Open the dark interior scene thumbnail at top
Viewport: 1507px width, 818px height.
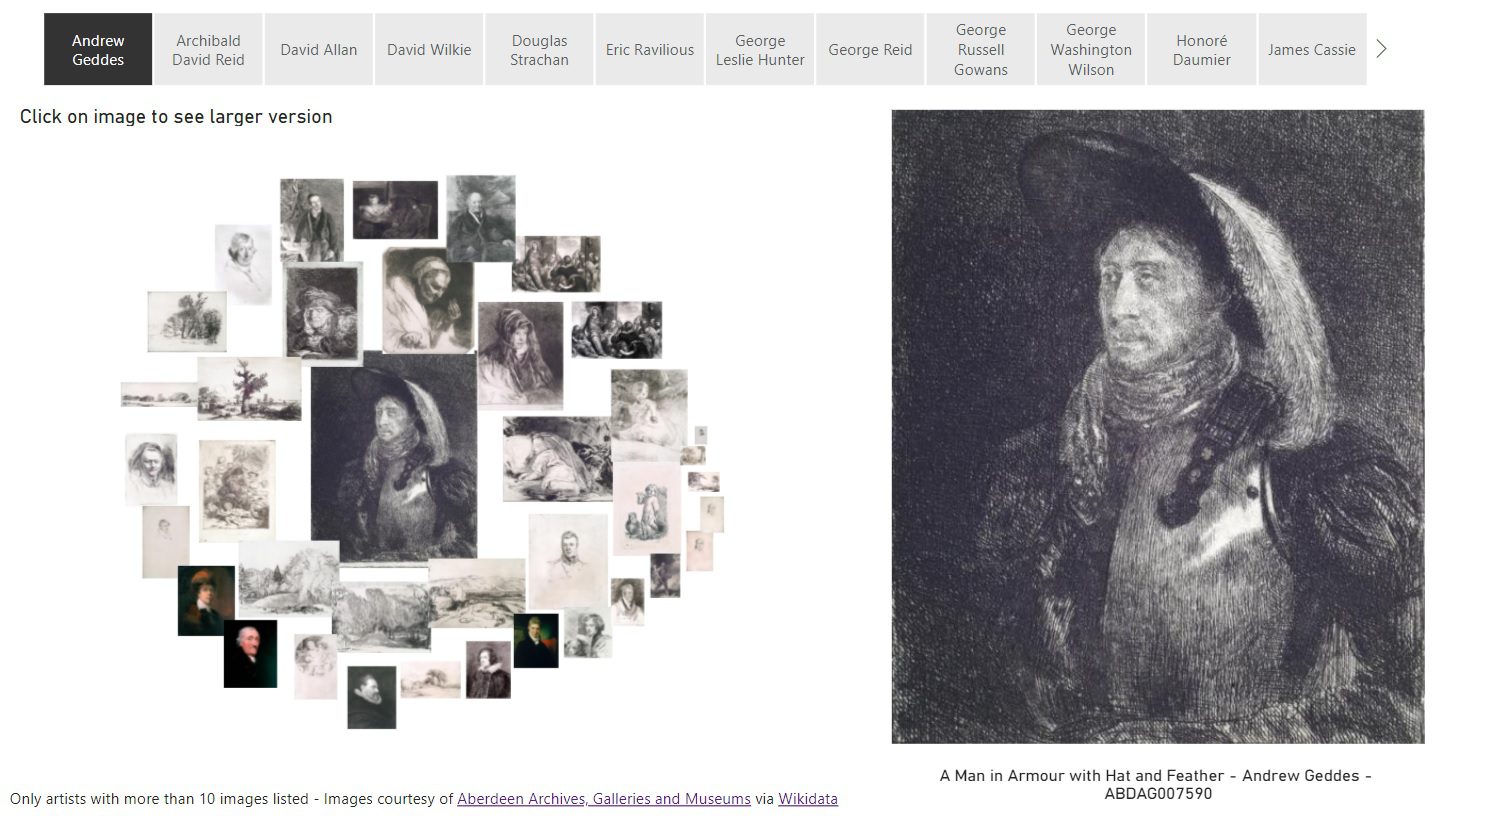[395, 210]
